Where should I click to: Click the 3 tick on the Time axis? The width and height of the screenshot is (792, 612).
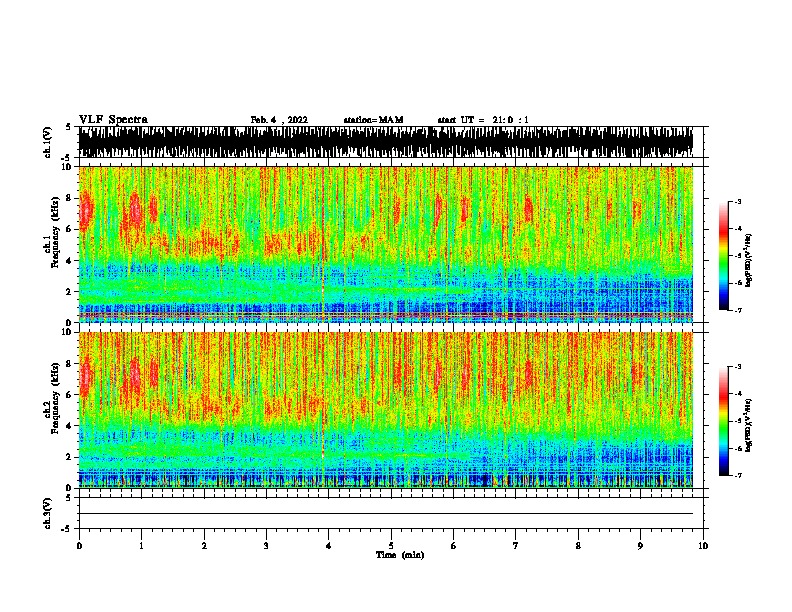tap(266, 545)
